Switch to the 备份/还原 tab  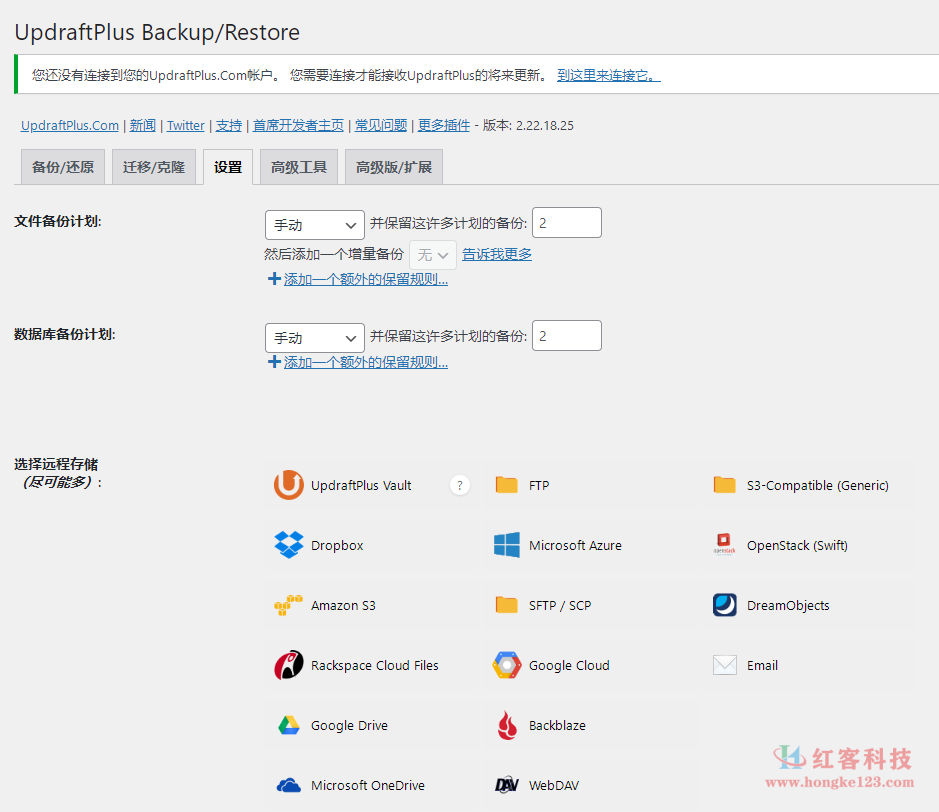63,167
